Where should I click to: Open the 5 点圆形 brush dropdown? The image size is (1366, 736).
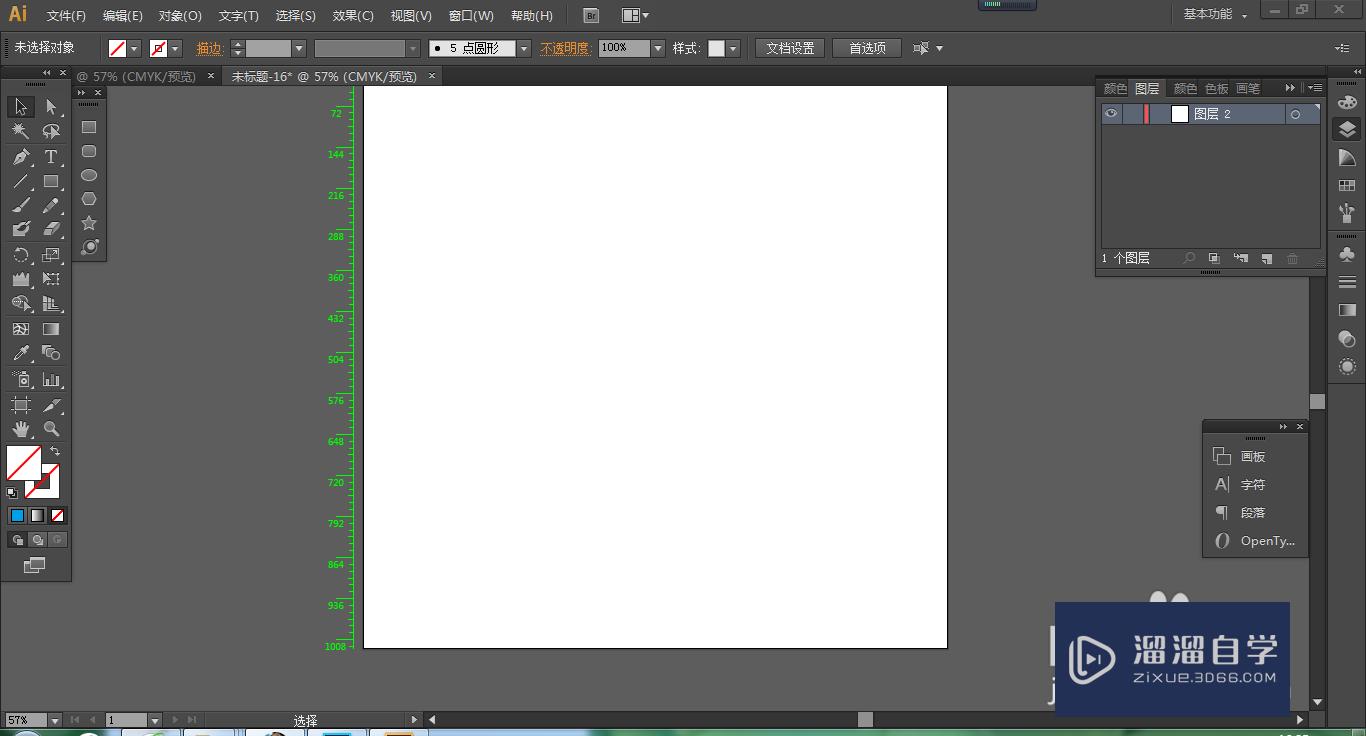pos(524,48)
